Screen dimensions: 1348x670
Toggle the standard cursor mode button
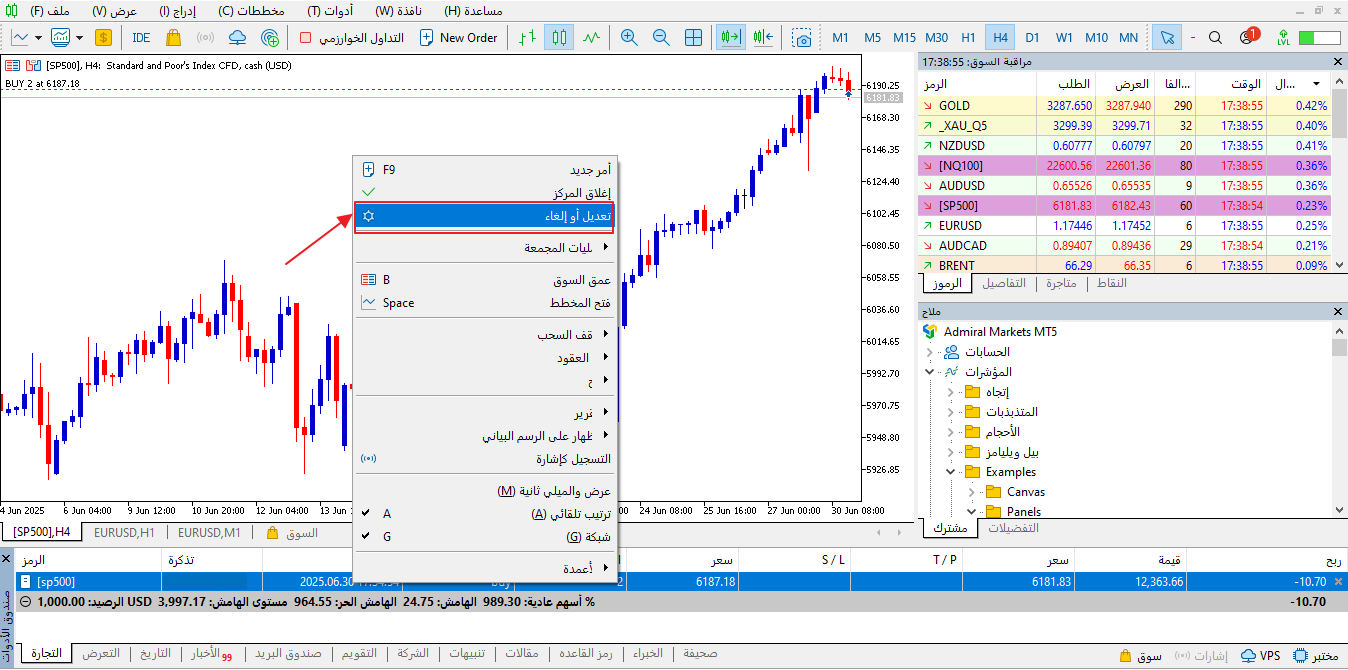pyautogui.click(x=1167, y=37)
